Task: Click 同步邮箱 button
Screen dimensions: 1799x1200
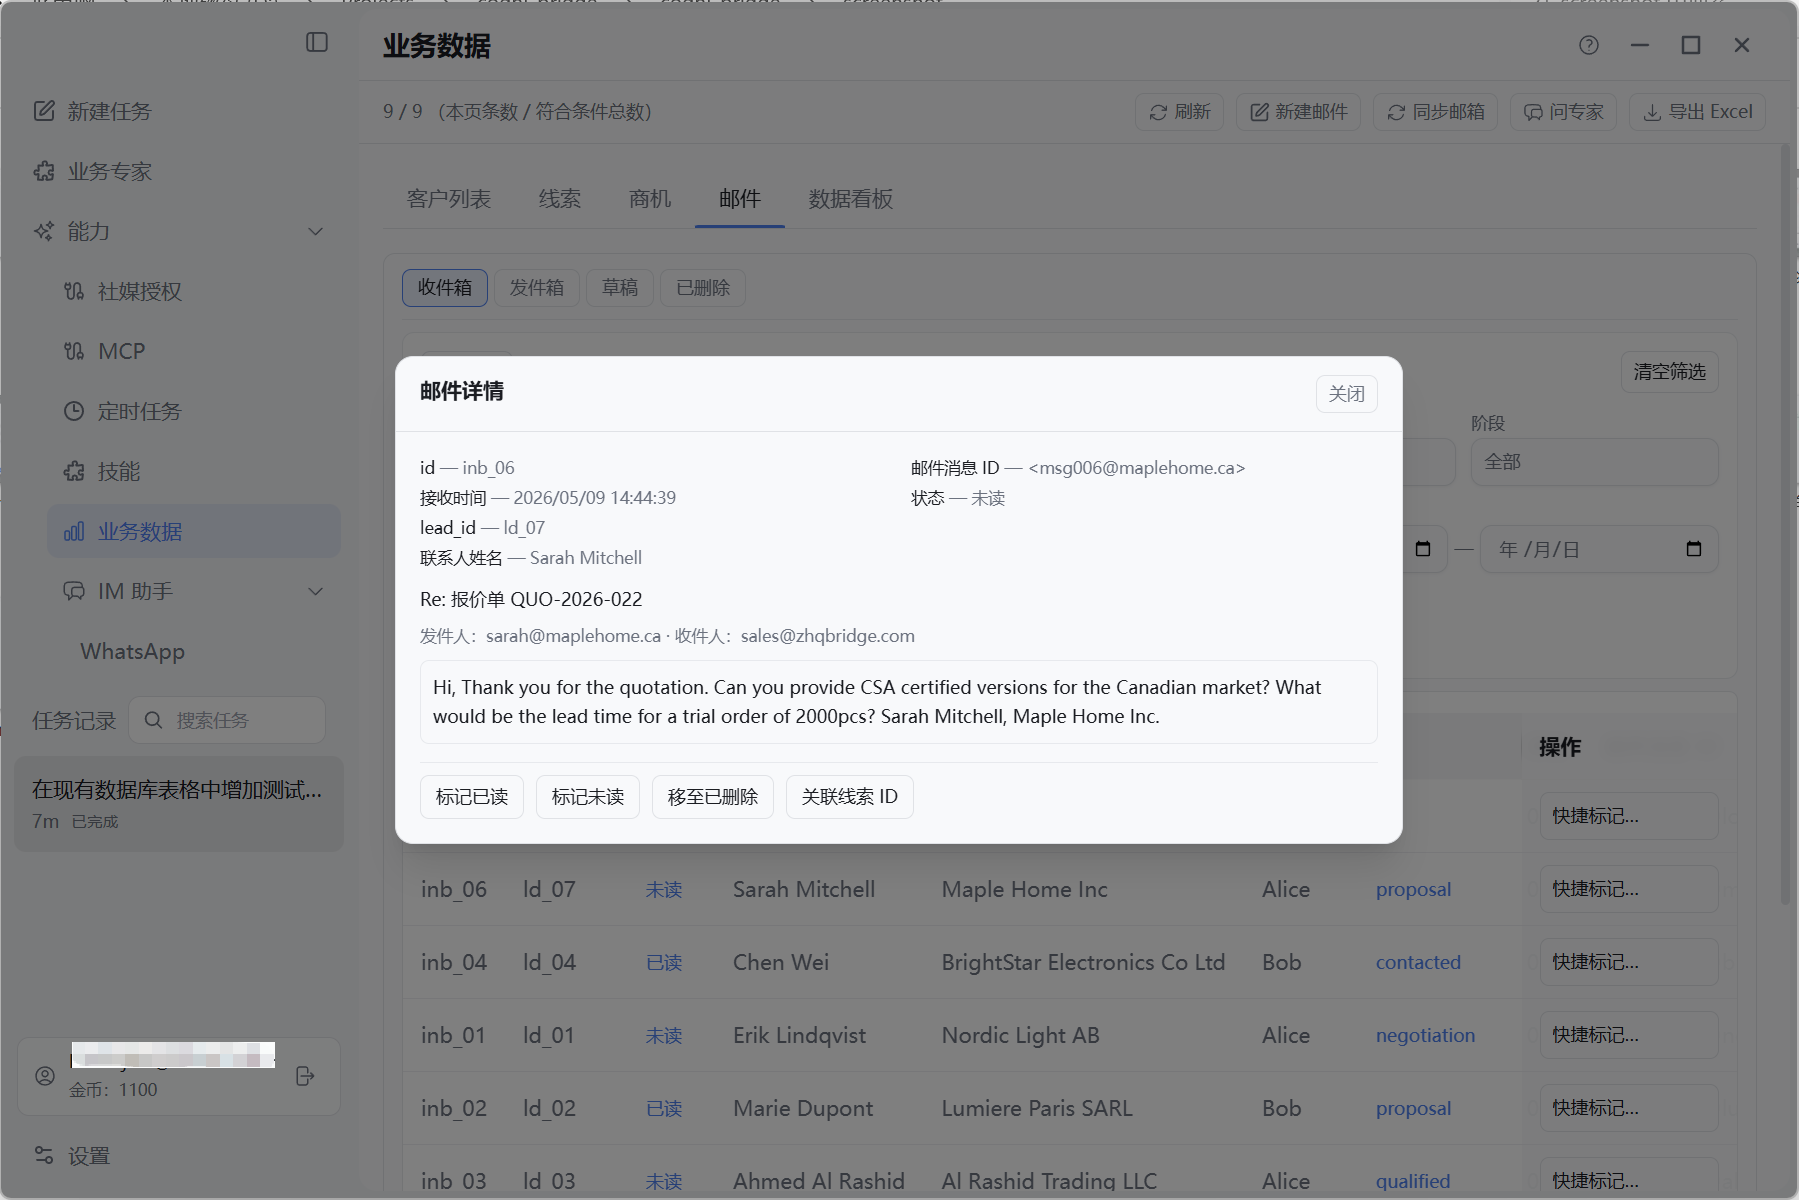Action: pos(1435,112)
